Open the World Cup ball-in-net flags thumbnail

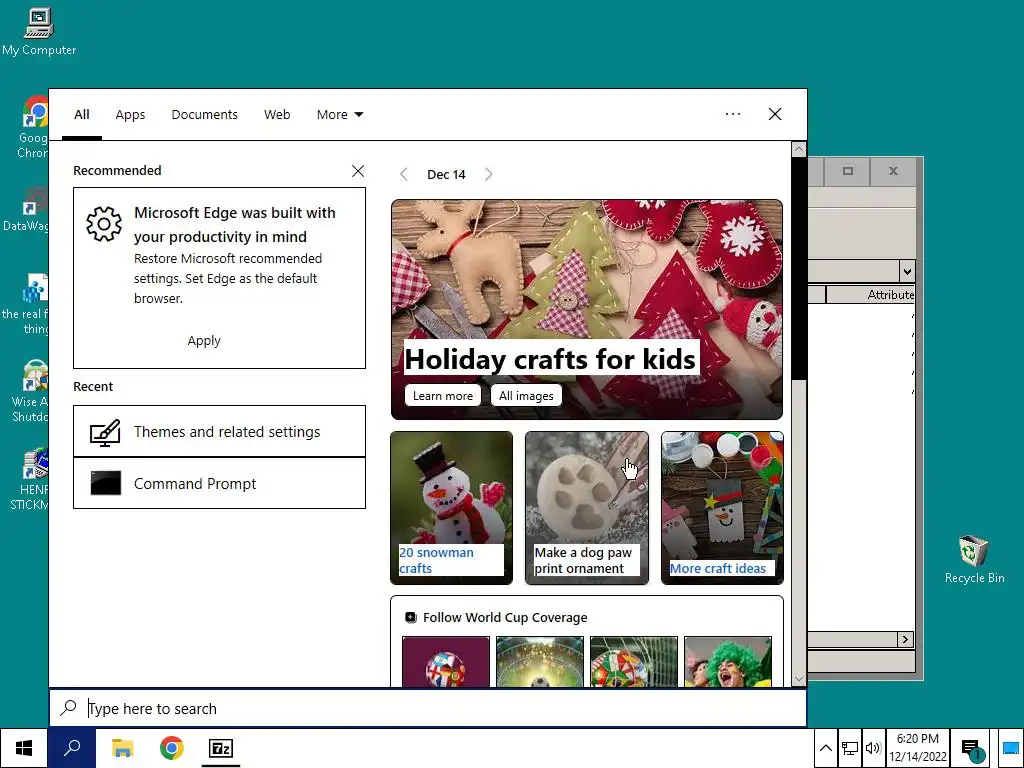tap(633, 662)
